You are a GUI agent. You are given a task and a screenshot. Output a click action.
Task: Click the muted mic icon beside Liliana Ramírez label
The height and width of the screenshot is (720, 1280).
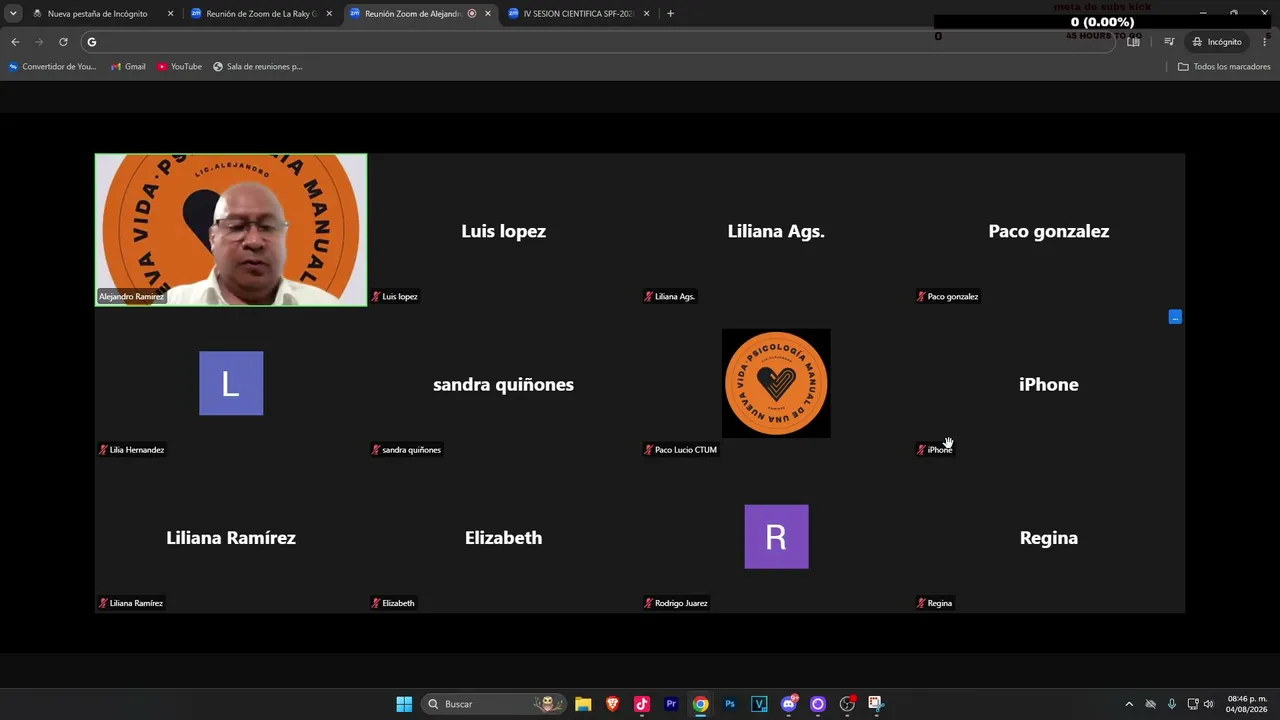point(103,603)
